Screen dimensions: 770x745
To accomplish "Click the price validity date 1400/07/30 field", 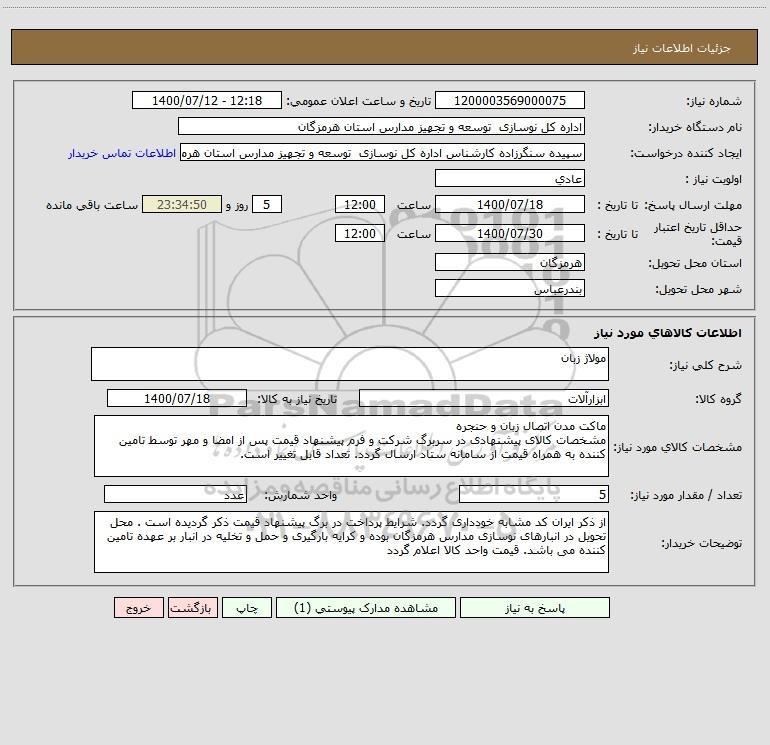I will (510, 233).
